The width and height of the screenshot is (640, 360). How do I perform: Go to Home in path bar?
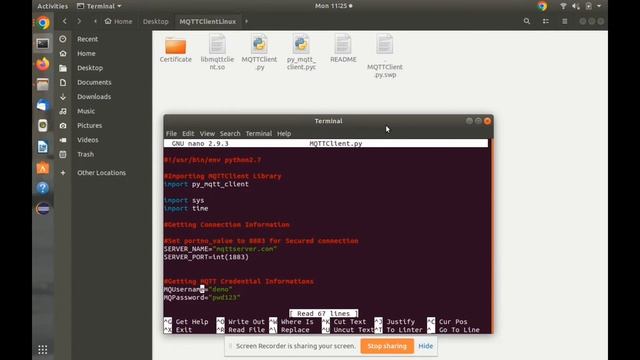(x=118, y=21)
